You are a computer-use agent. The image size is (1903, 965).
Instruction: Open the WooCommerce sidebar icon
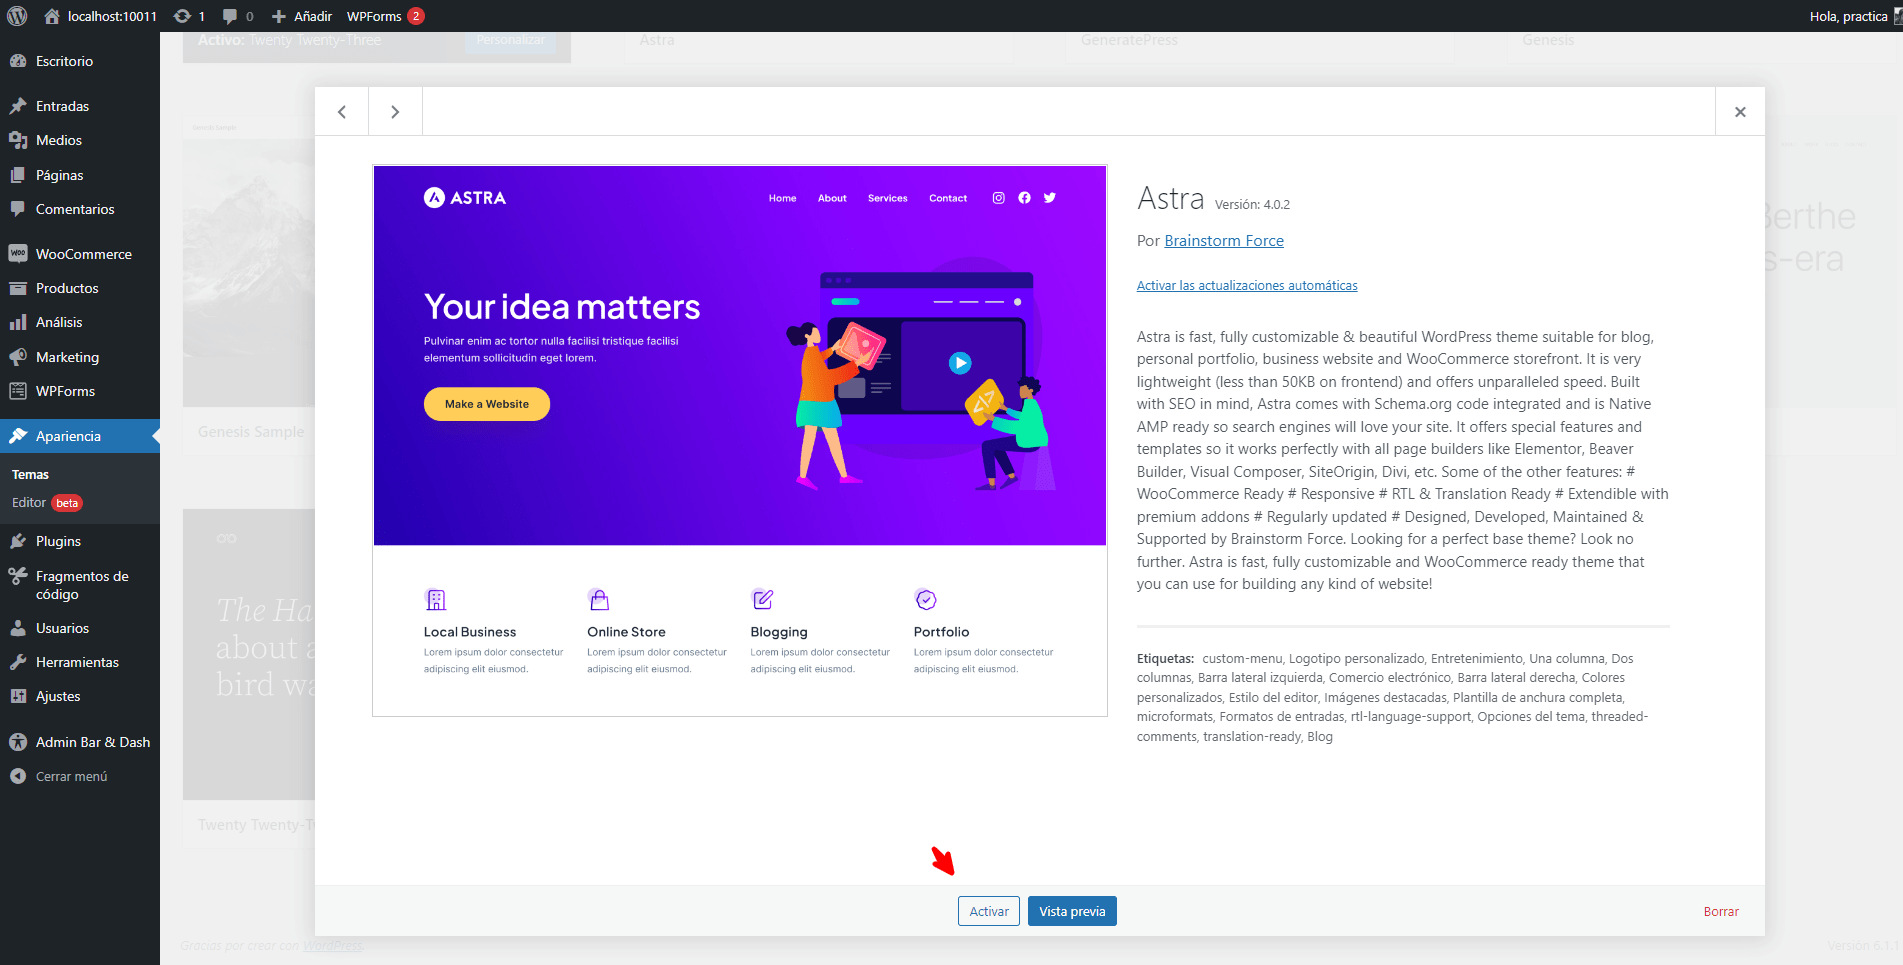[18, 254]
